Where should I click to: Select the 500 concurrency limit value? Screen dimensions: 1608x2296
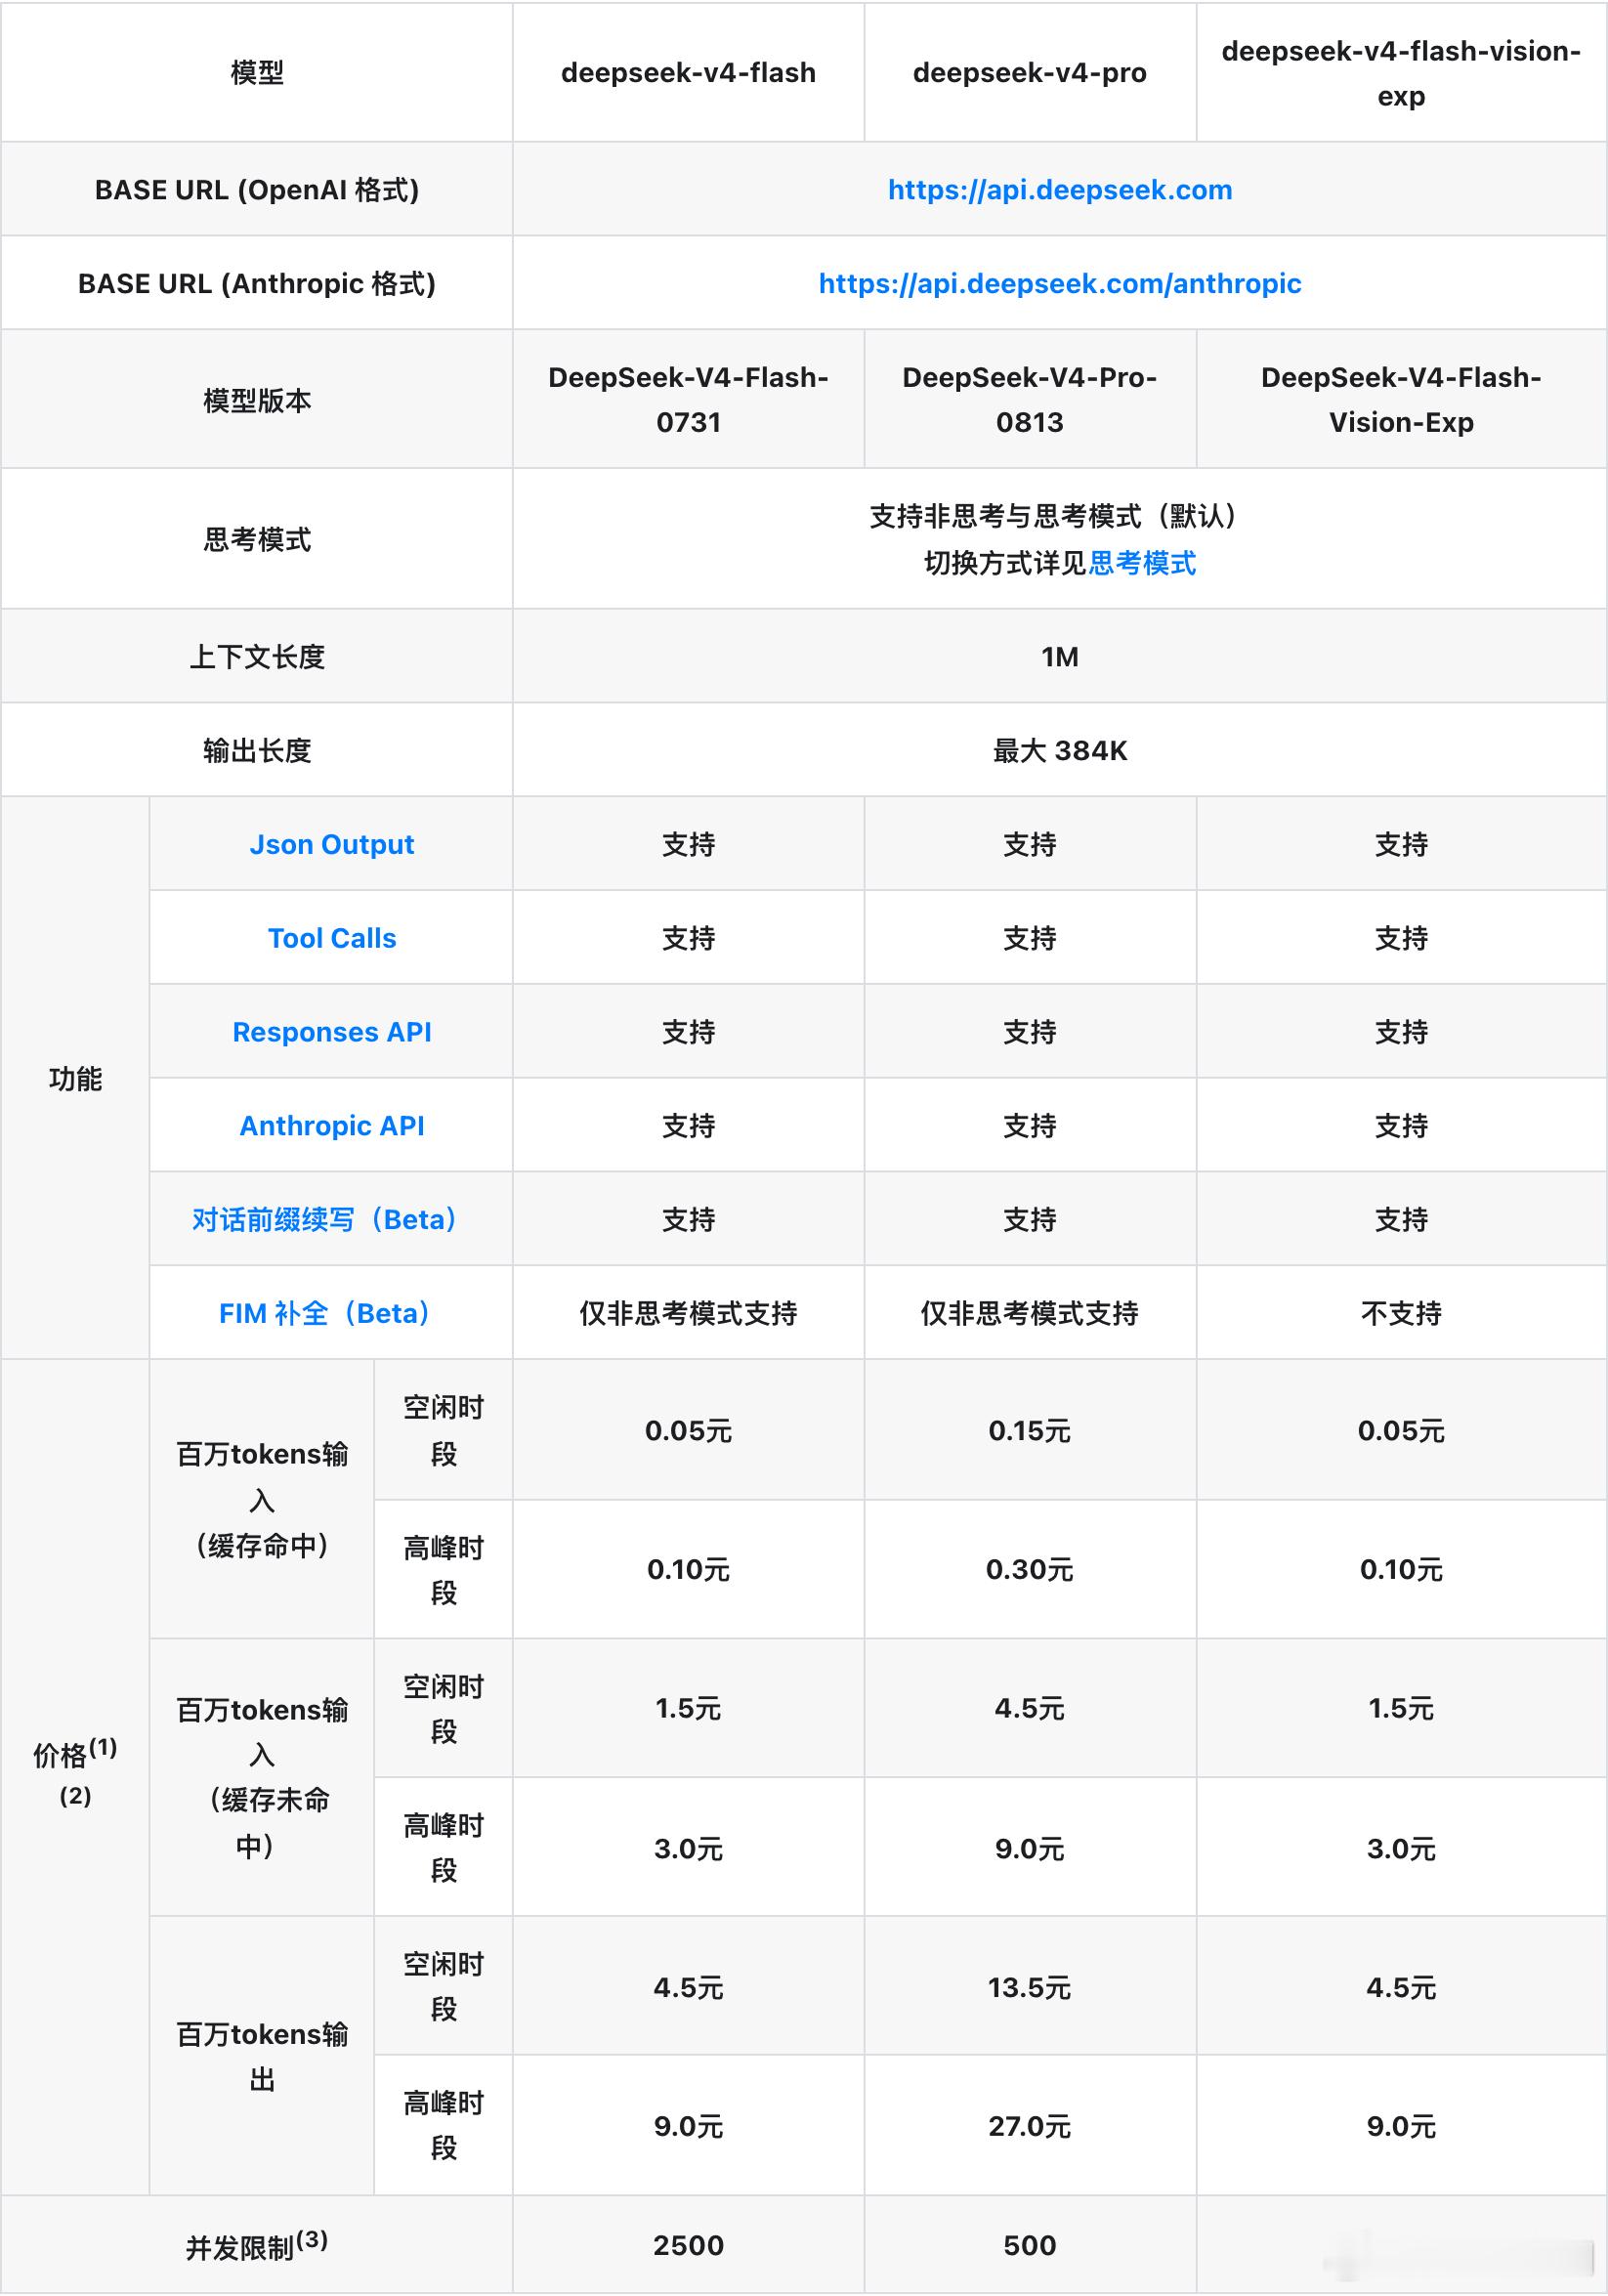click(1030, 2246)
